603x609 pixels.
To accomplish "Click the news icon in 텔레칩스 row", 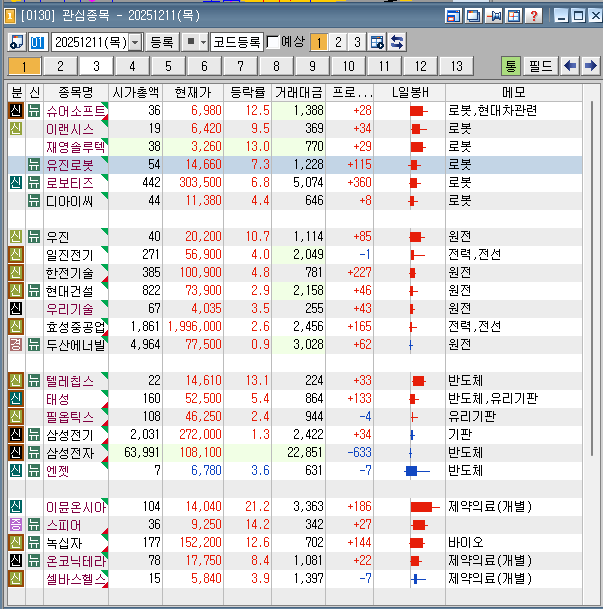I will coord(34,381).
